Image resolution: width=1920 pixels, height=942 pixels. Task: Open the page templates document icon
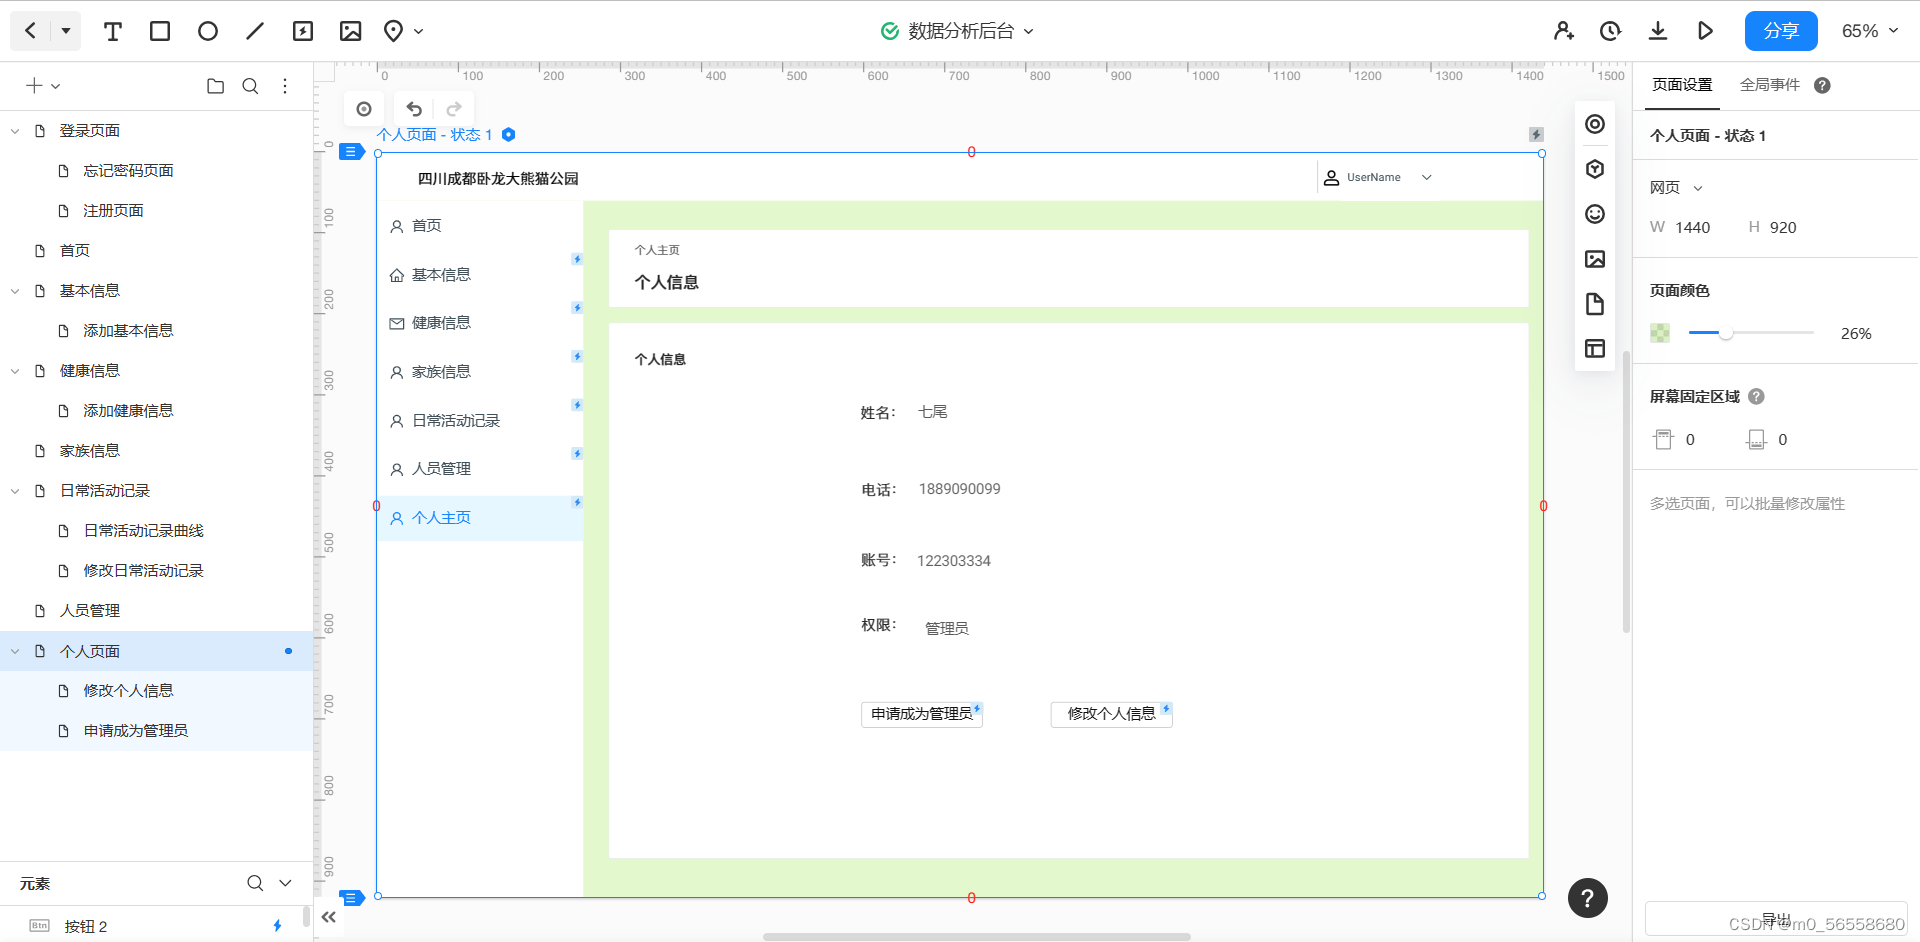[x=1595, y=304]
